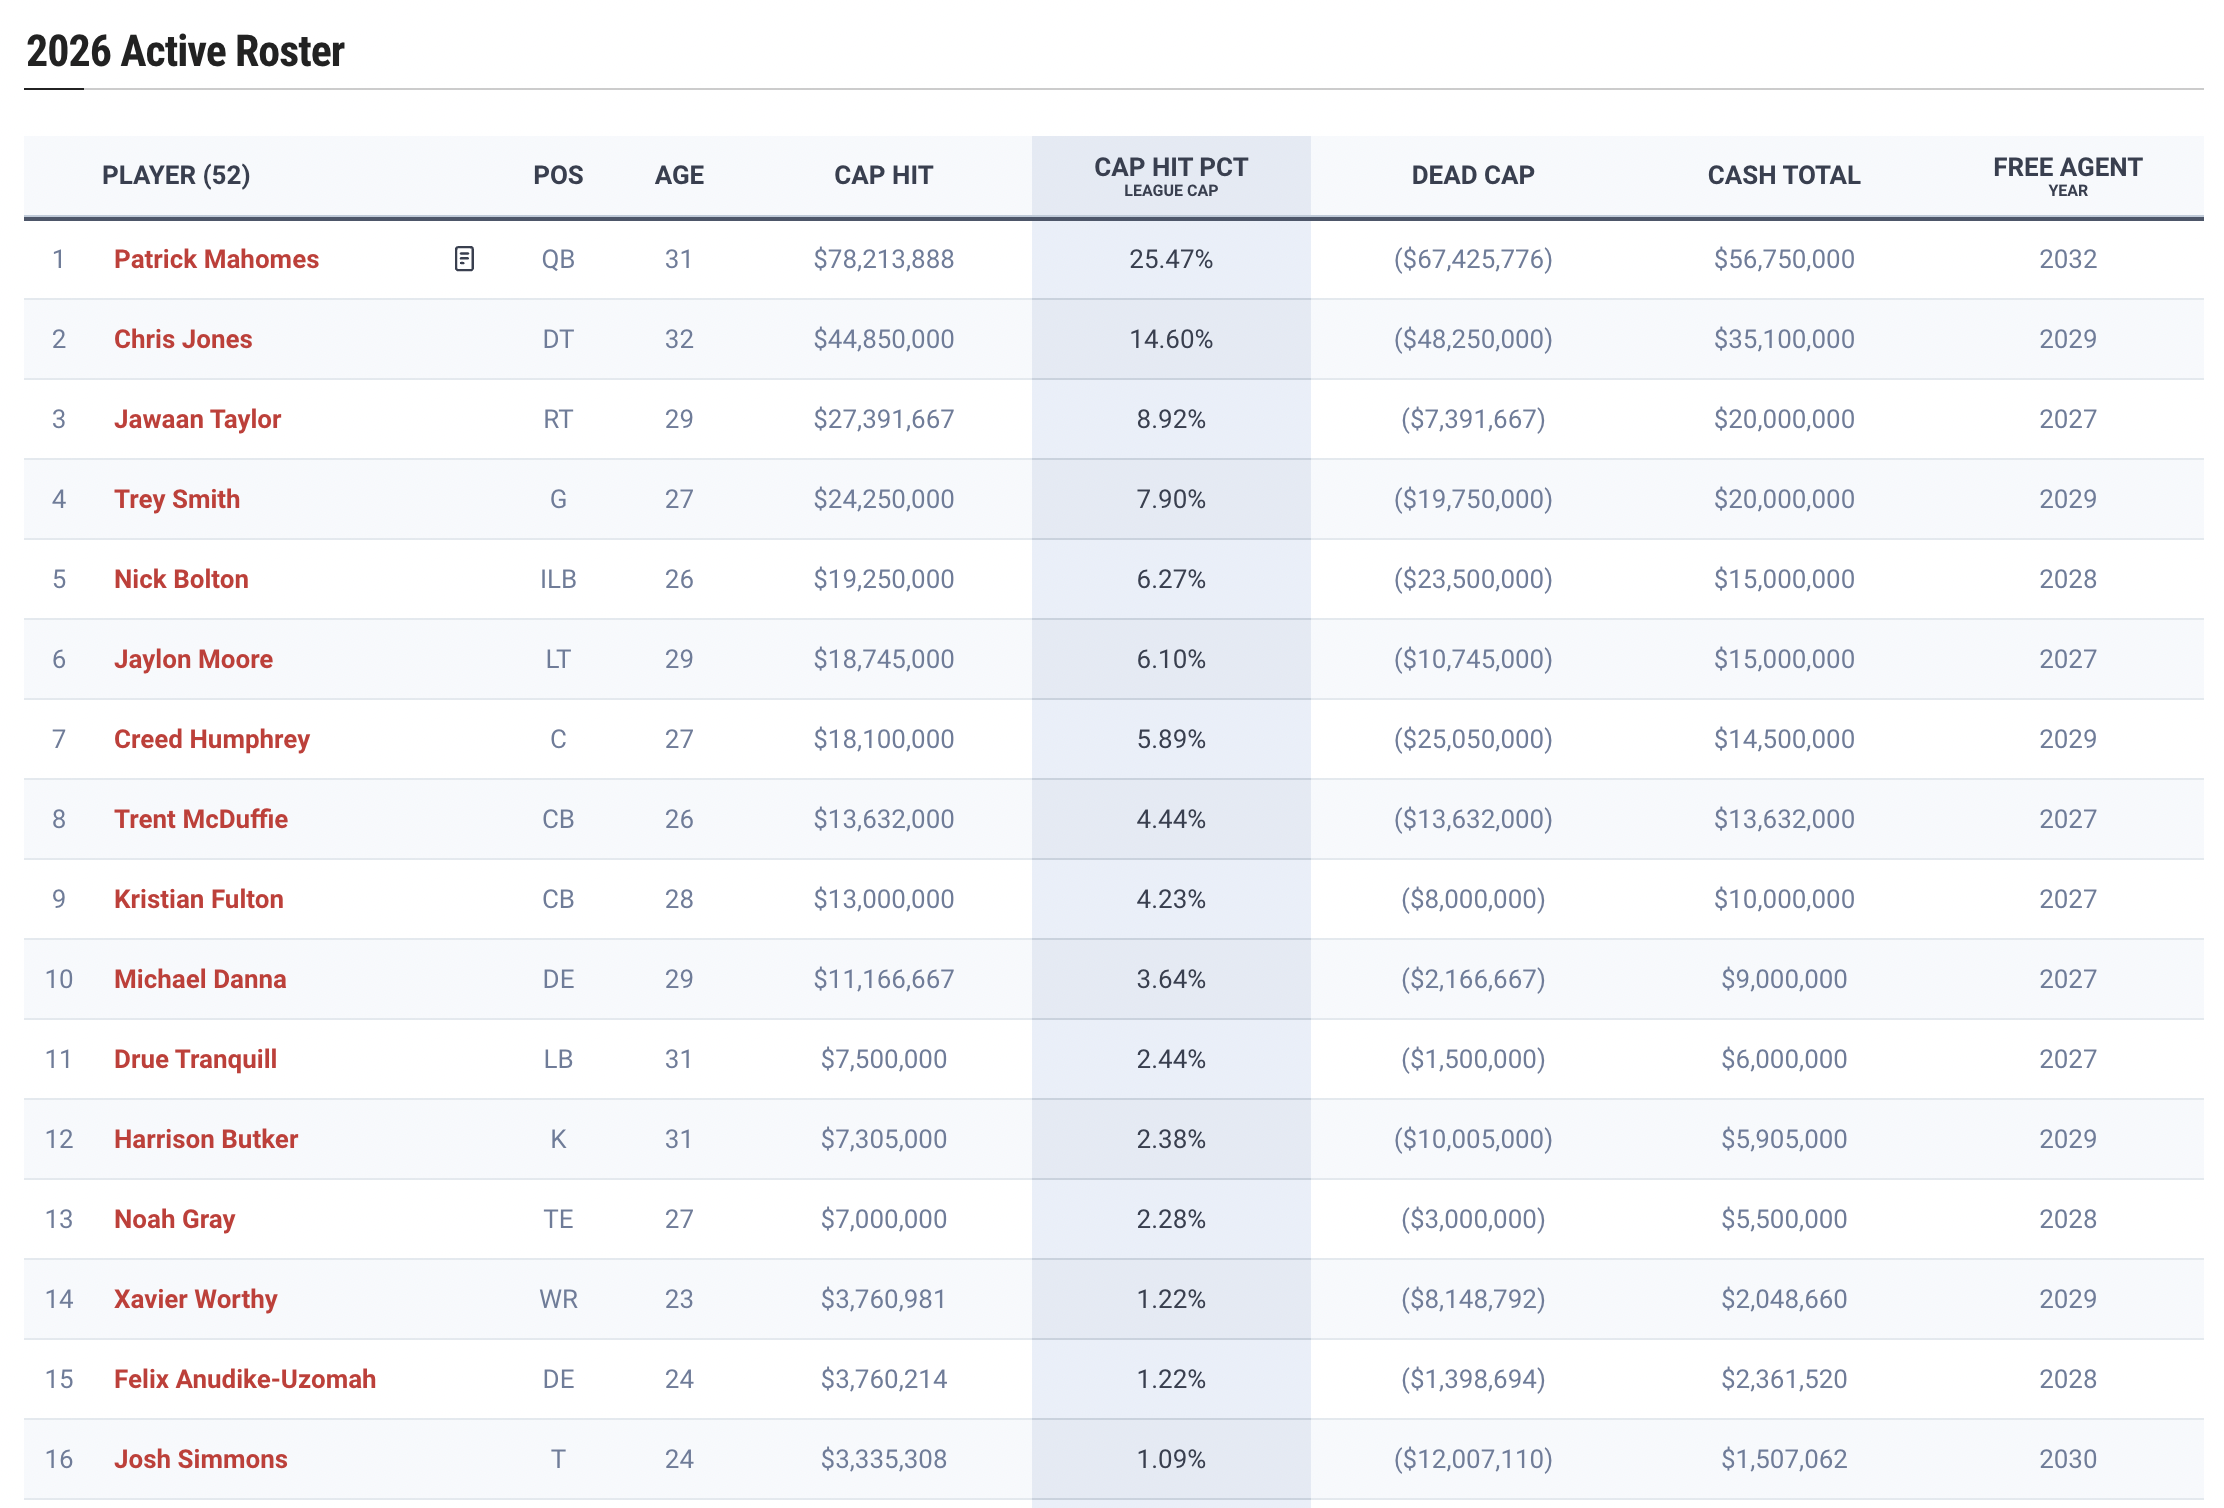Open Noah Gray player link

point(174,1219)
